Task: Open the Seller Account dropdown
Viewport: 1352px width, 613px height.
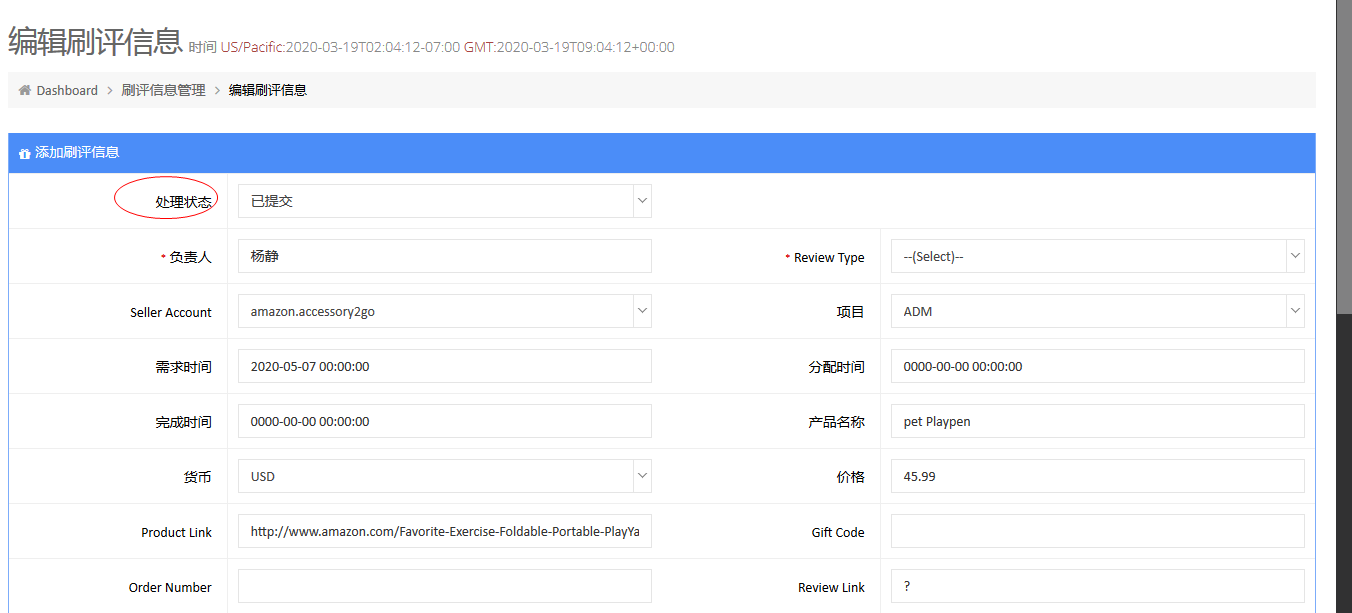Action: (x=445, y=311)
